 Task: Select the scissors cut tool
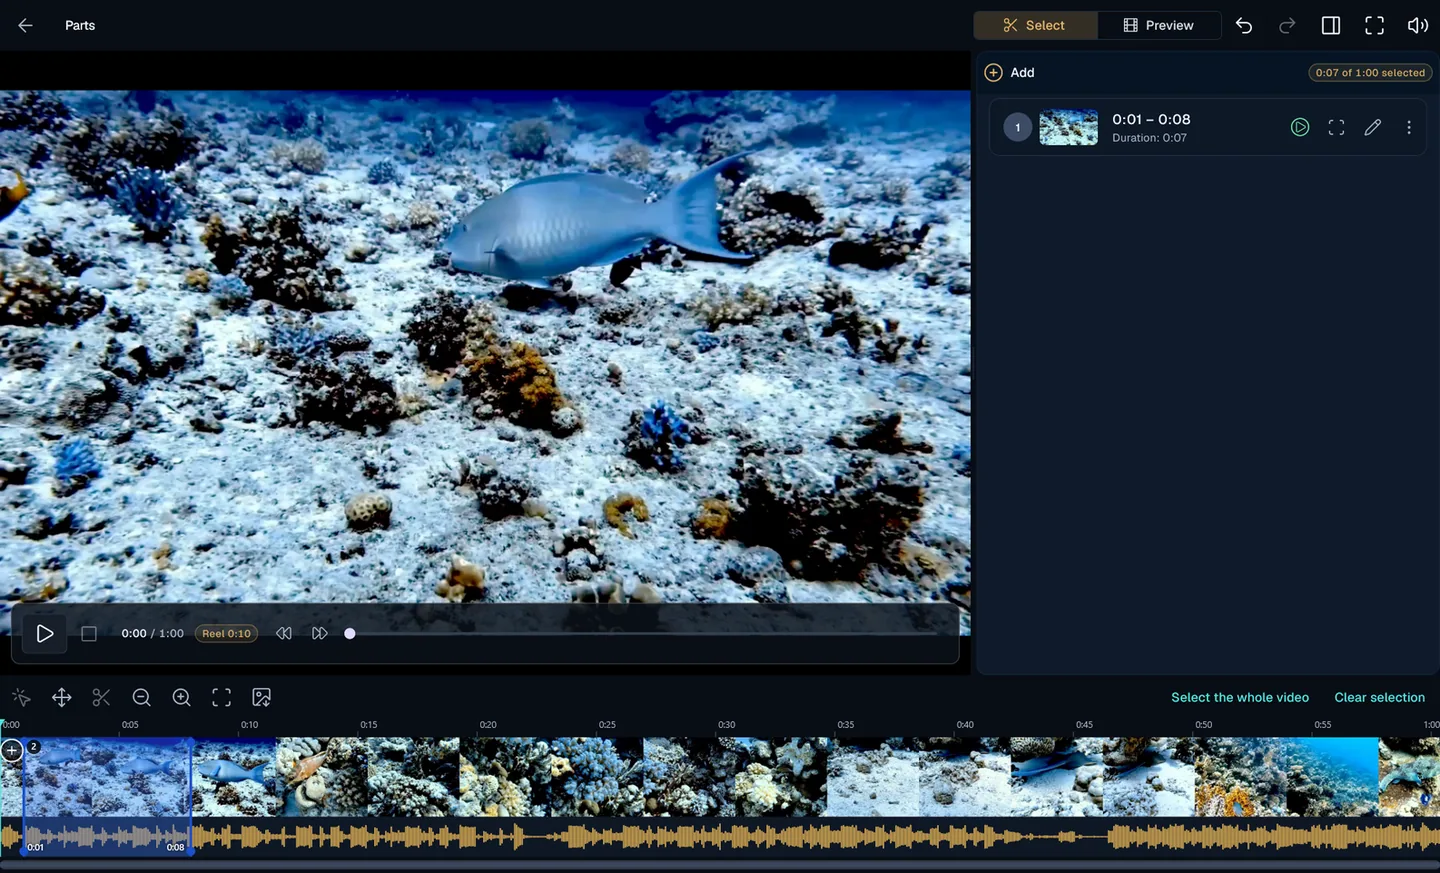(x=101, y=697)
